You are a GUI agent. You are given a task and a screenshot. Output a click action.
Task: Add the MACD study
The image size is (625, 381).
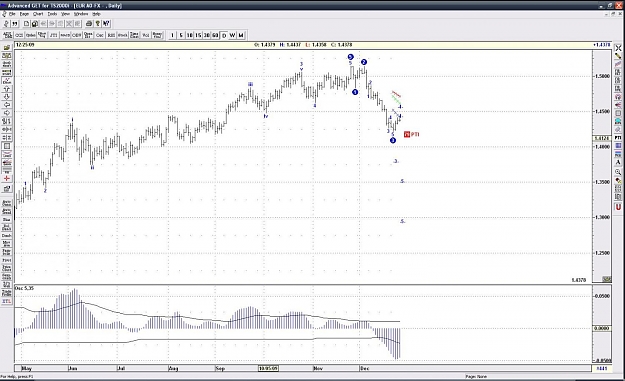pyautogui.click(x=65, y=35)
